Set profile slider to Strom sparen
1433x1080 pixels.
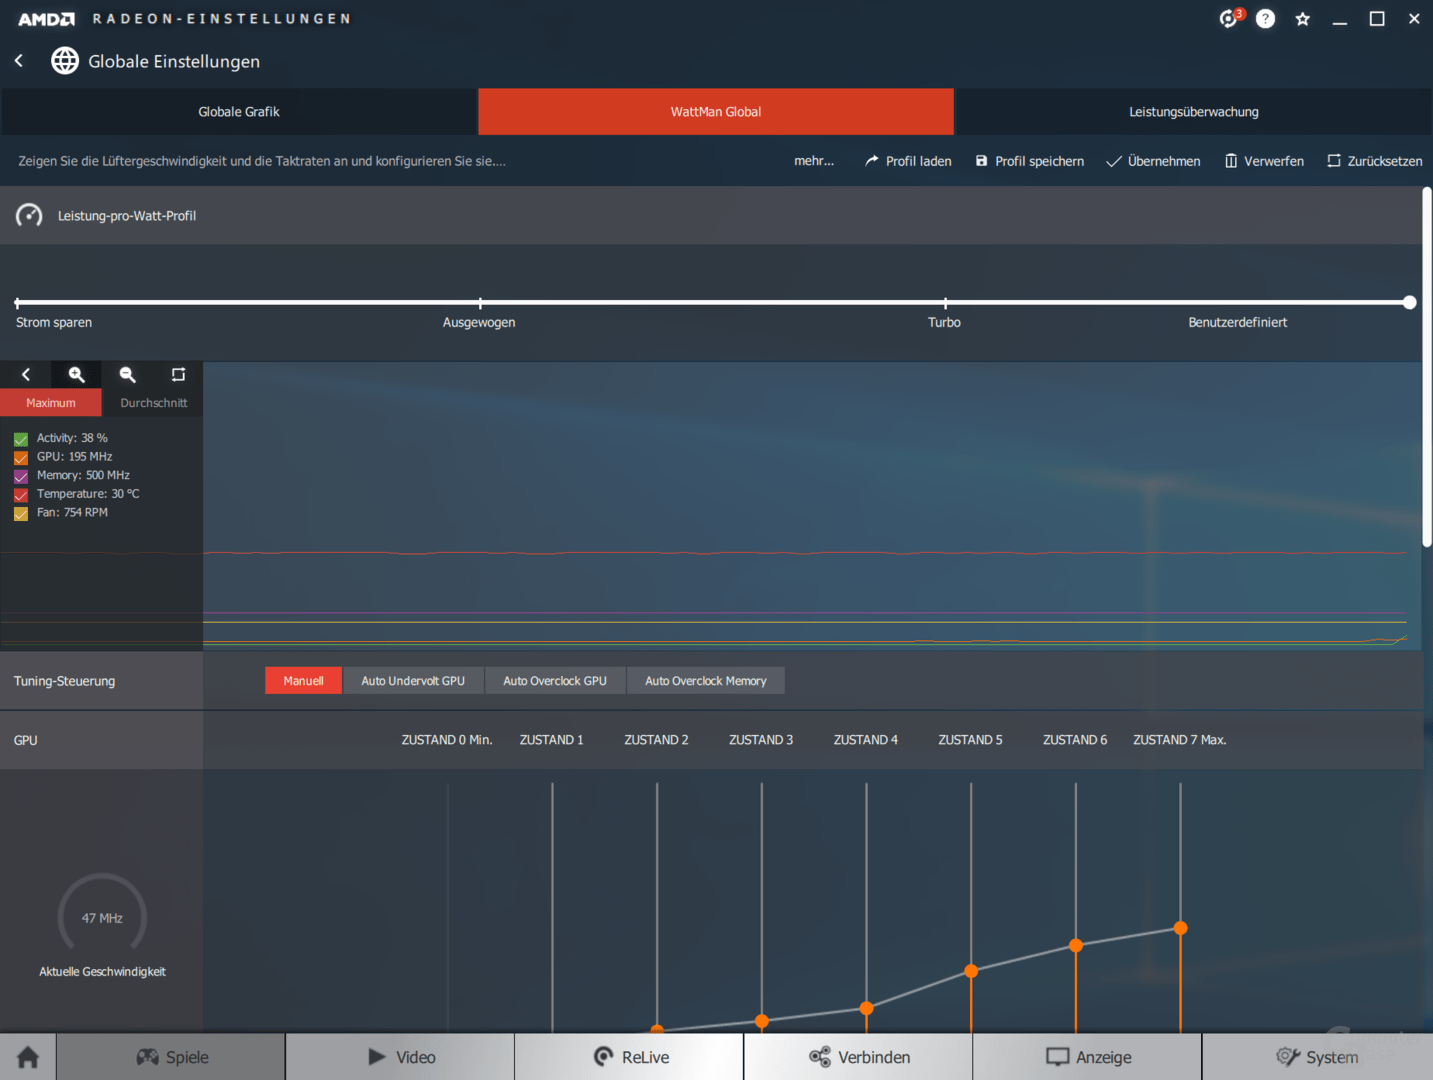coord(17,302)
